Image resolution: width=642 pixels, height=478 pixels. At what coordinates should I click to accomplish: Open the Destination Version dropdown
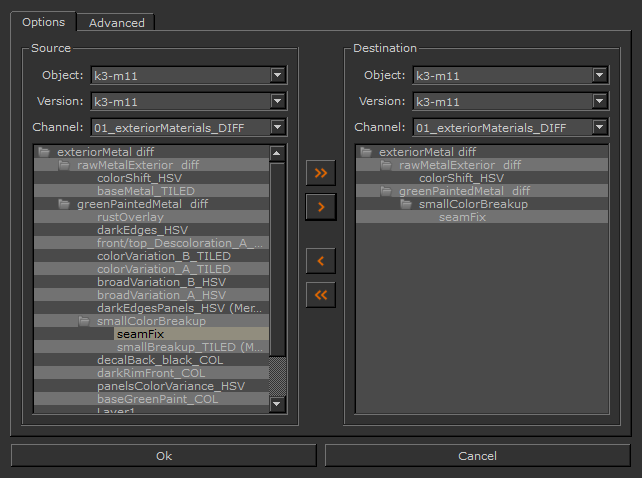[x=599, y=101]
